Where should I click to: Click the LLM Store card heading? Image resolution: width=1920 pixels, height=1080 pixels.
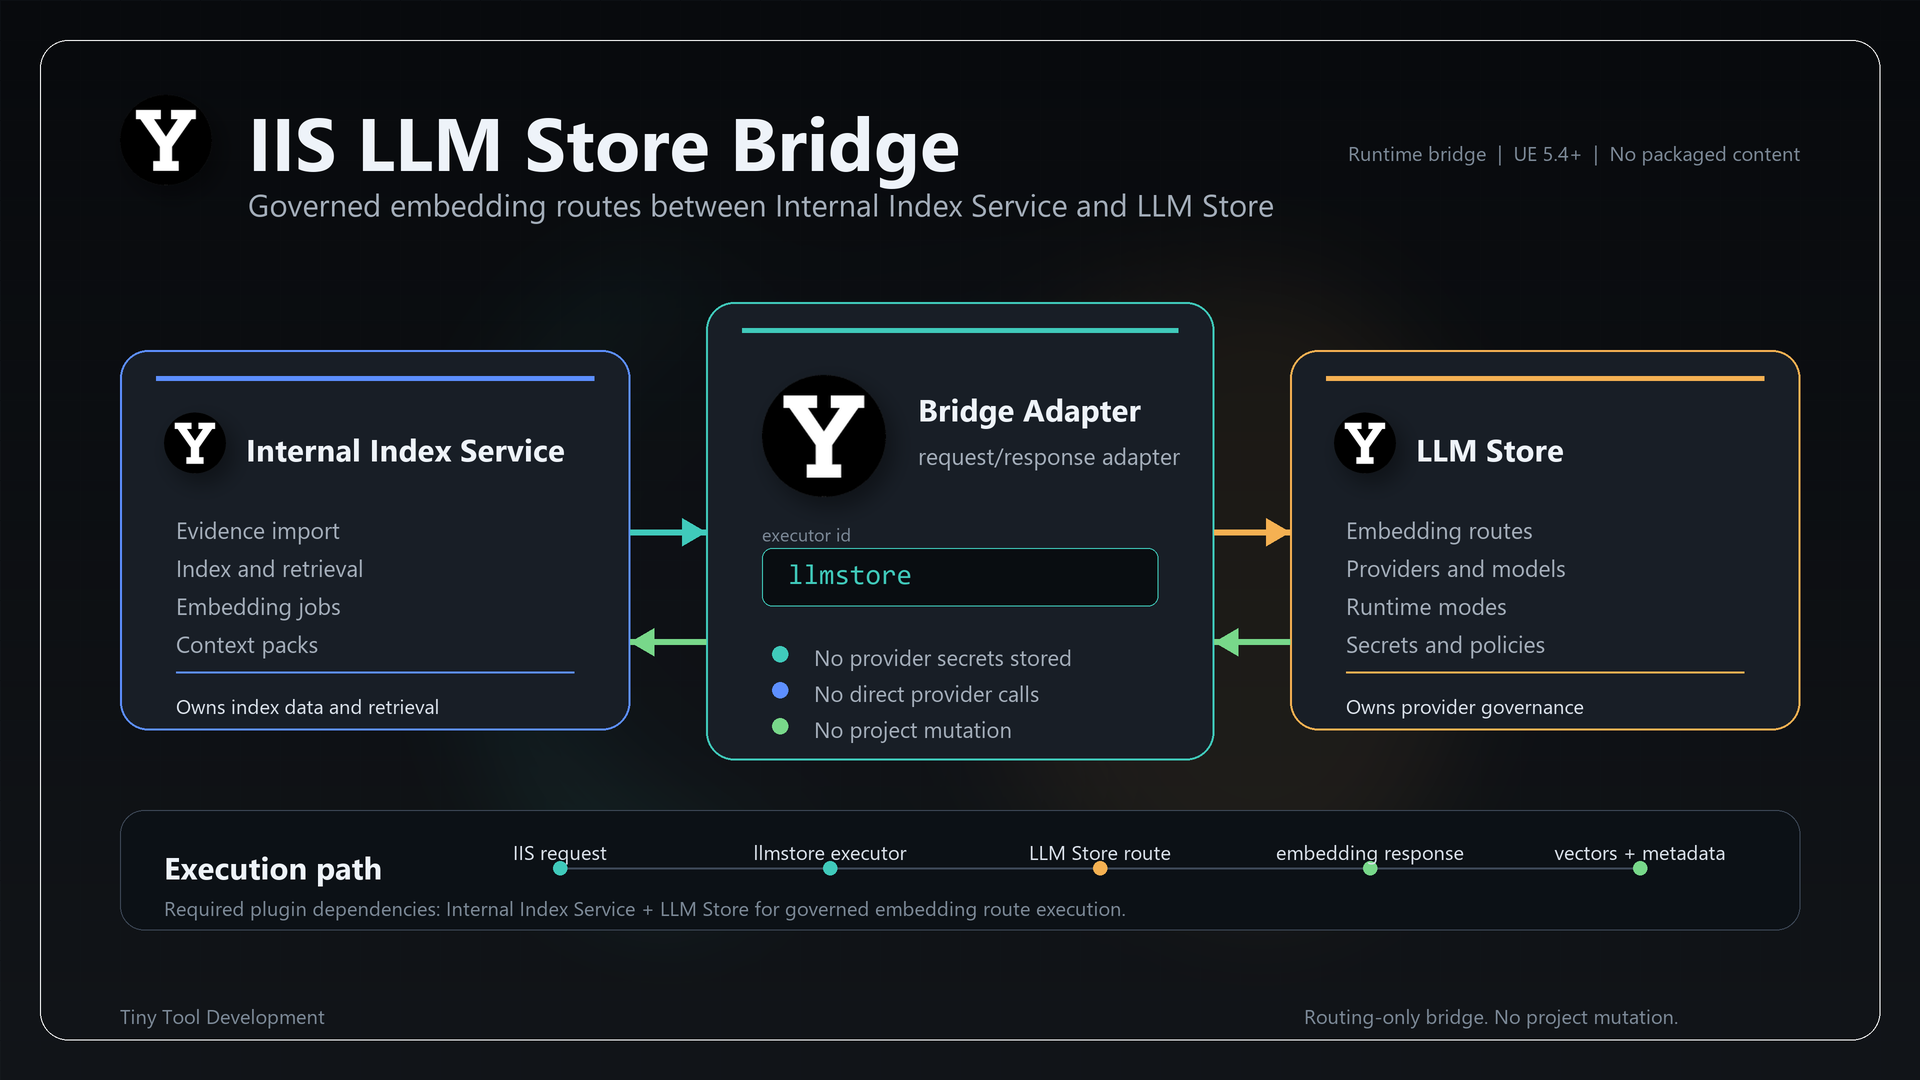(1489, 451)
